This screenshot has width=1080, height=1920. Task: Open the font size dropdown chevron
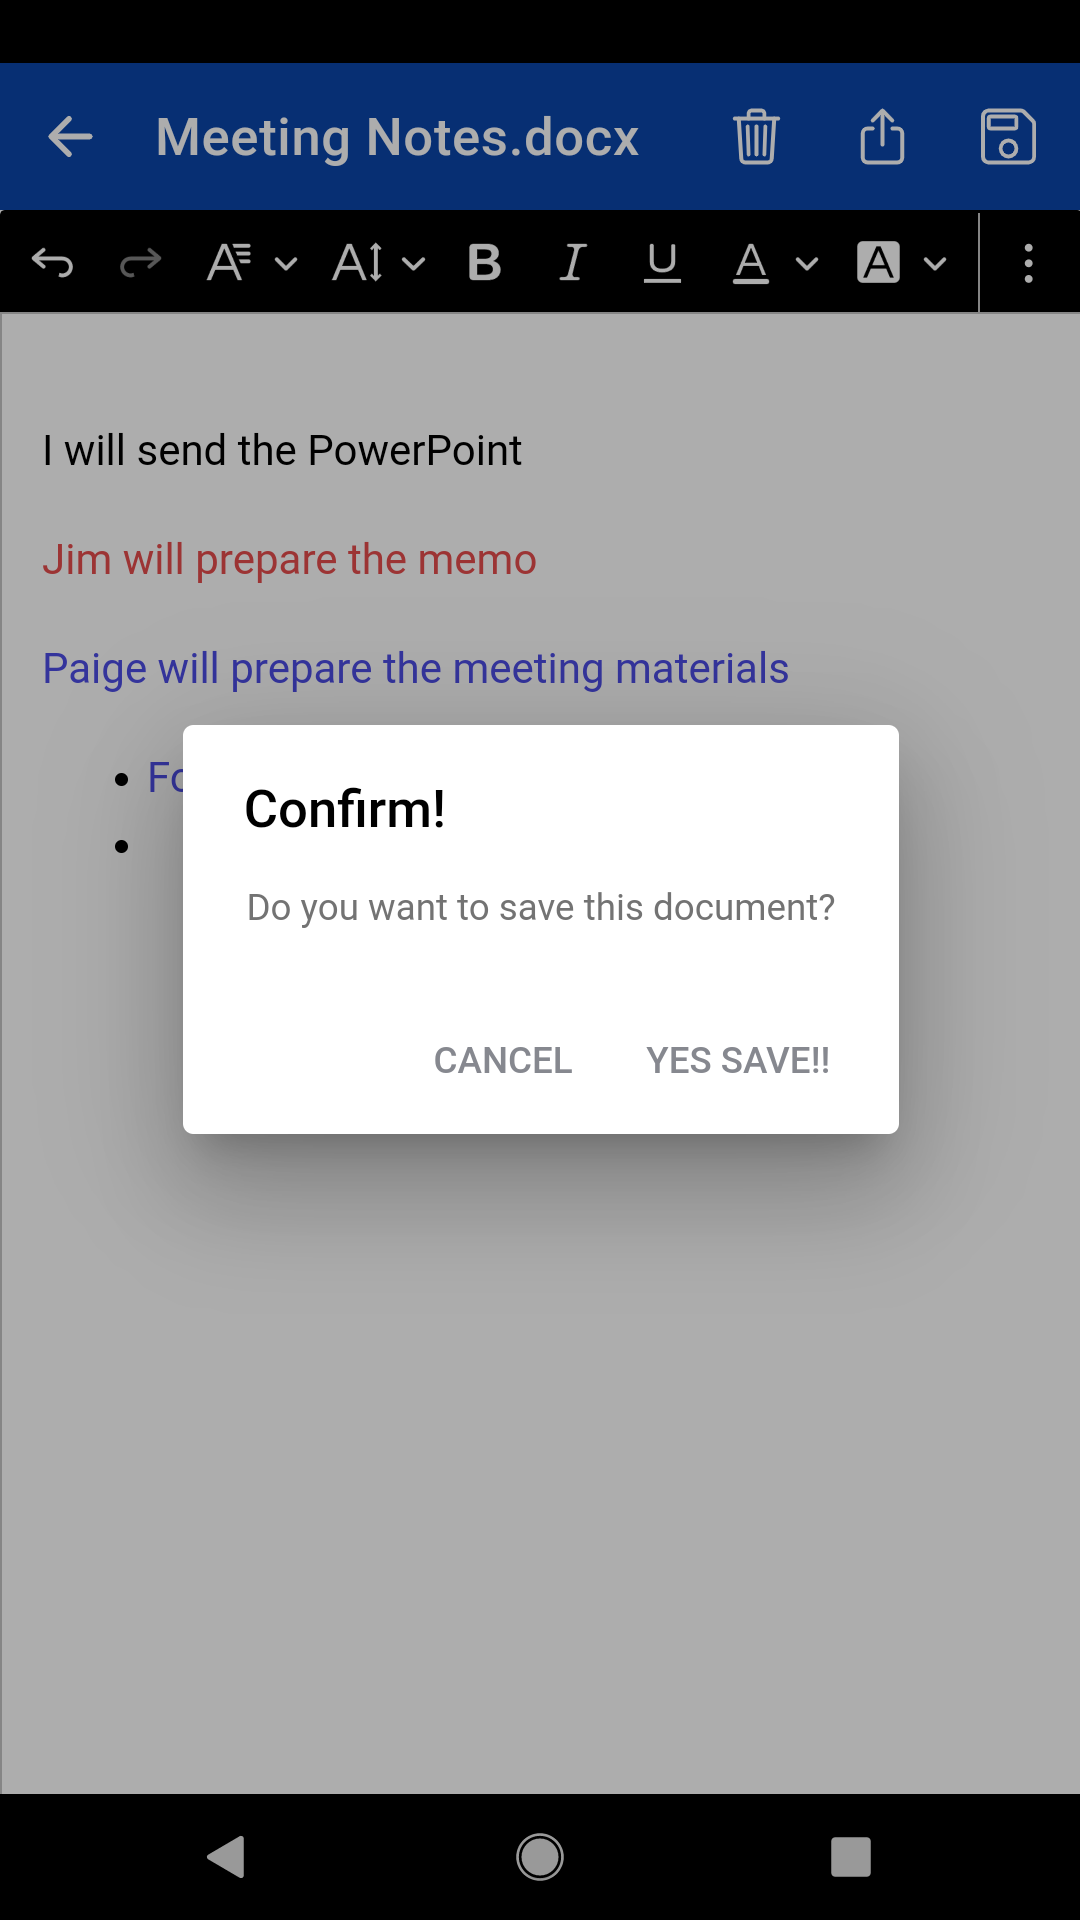412,262
